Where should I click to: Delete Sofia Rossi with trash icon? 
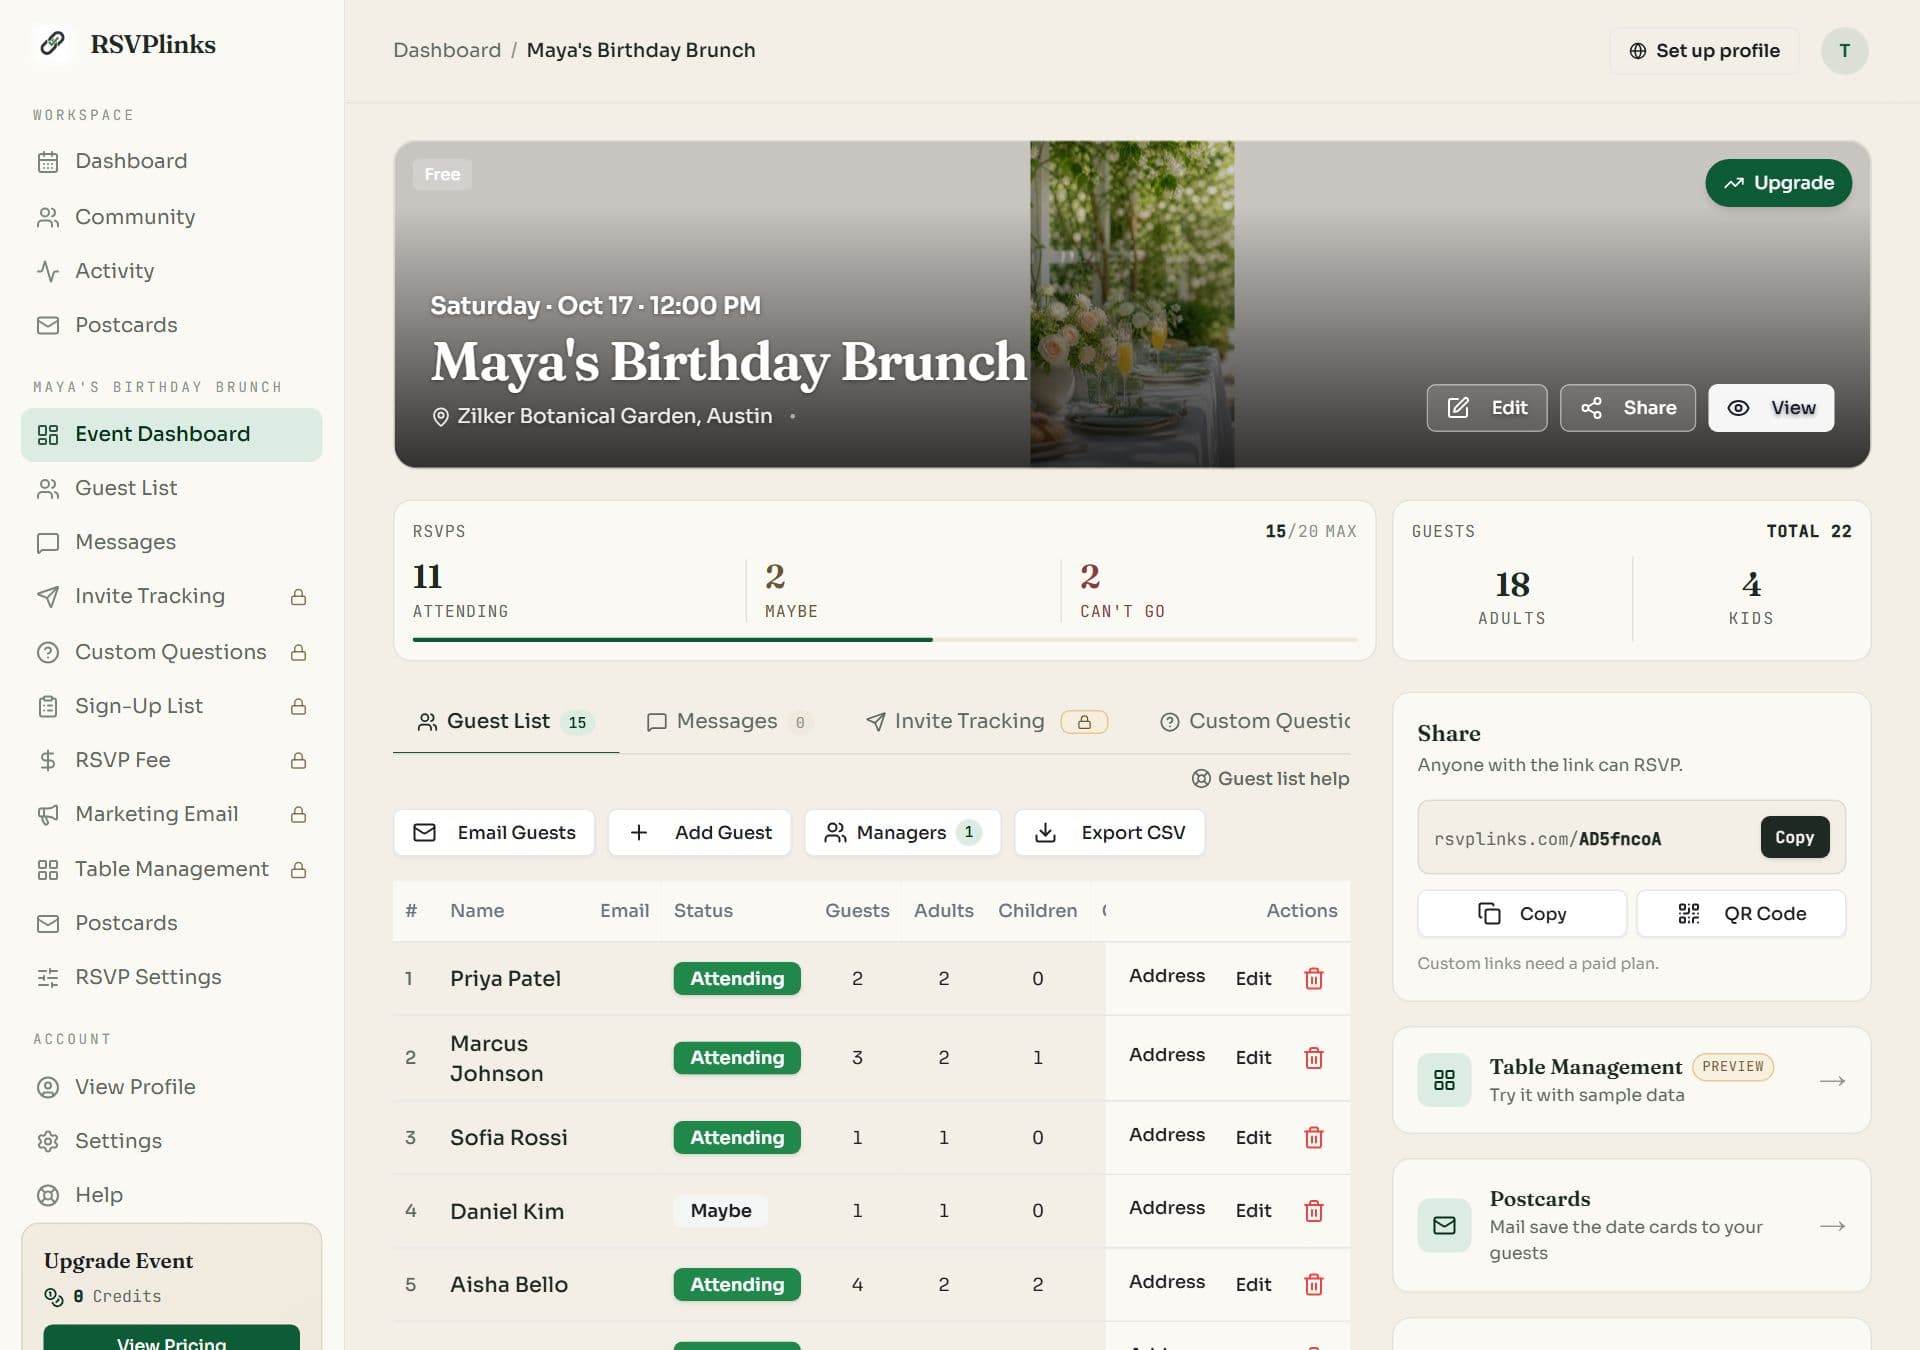tap(1314, 1137)
